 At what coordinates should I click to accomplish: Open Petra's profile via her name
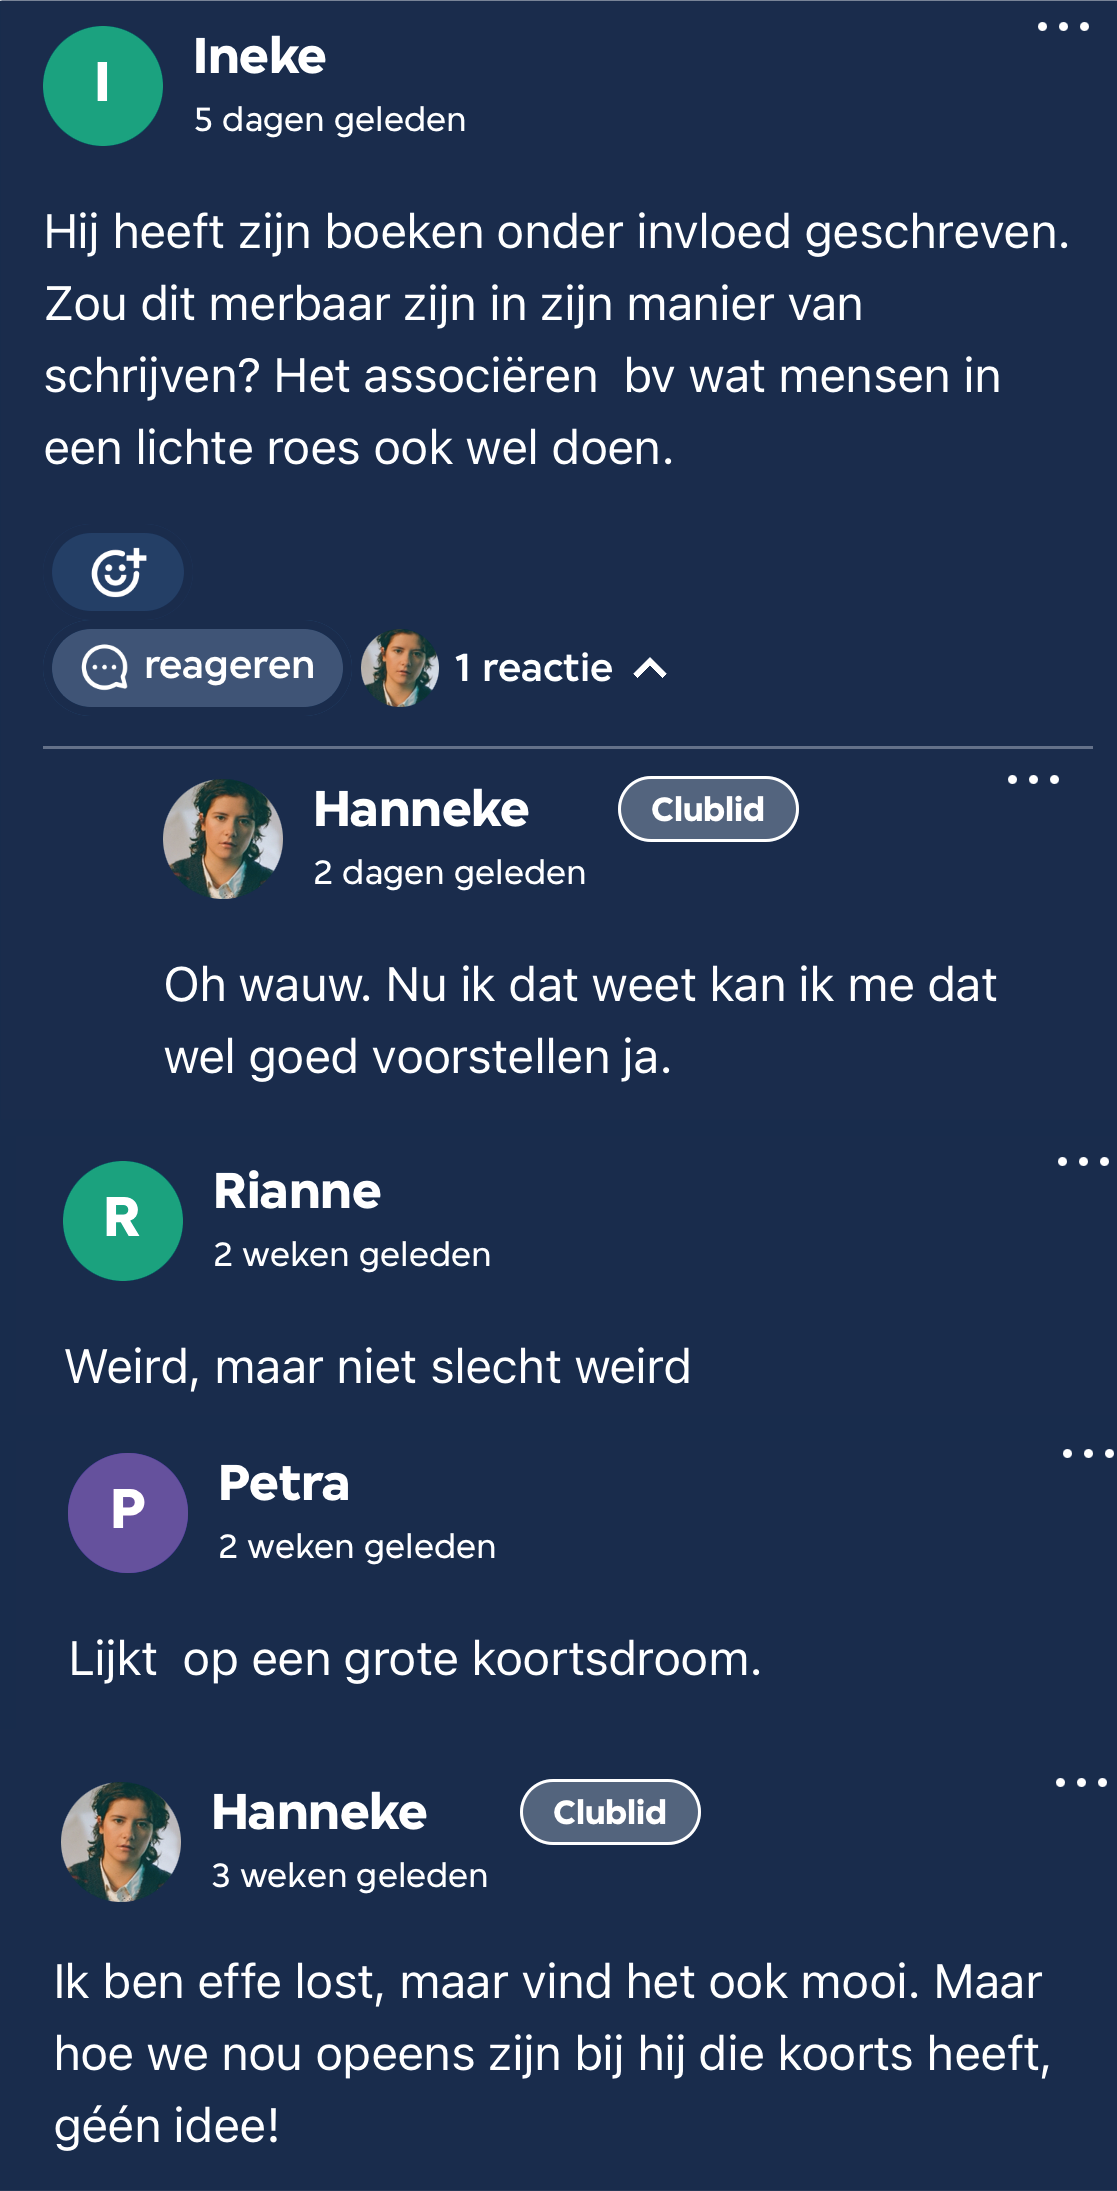(284, 1483)
